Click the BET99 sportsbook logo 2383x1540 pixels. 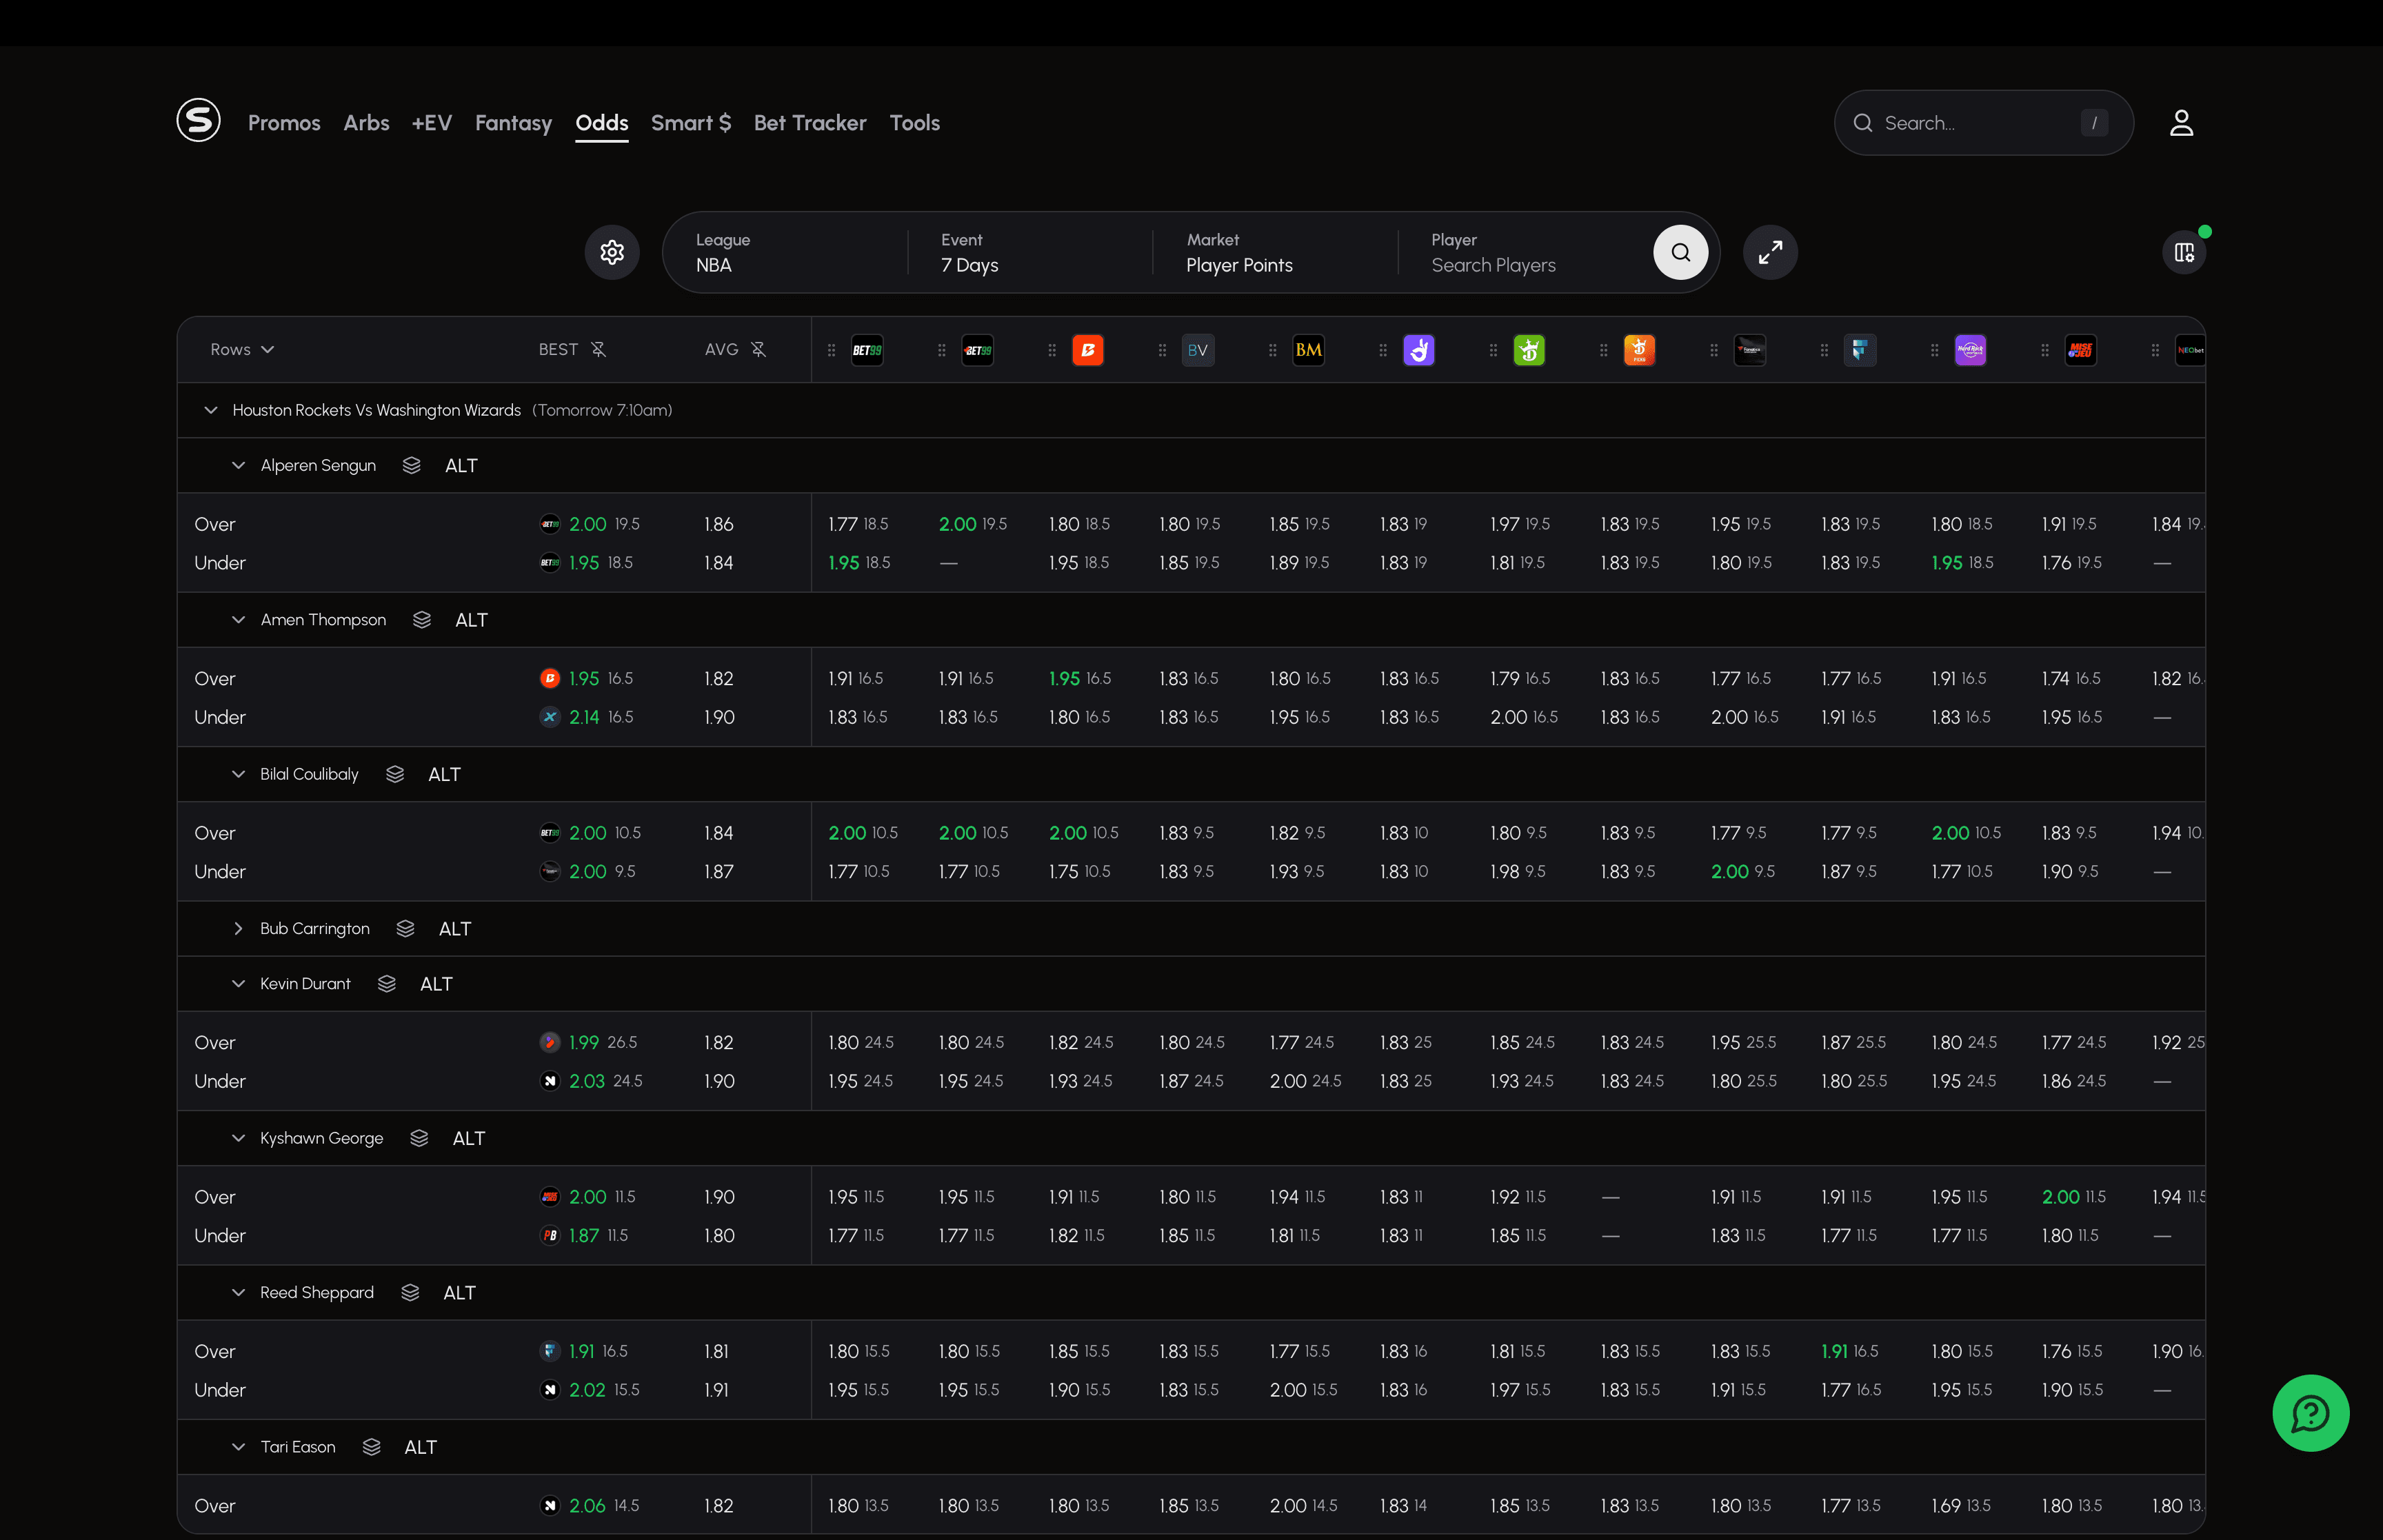click(867, 350)
